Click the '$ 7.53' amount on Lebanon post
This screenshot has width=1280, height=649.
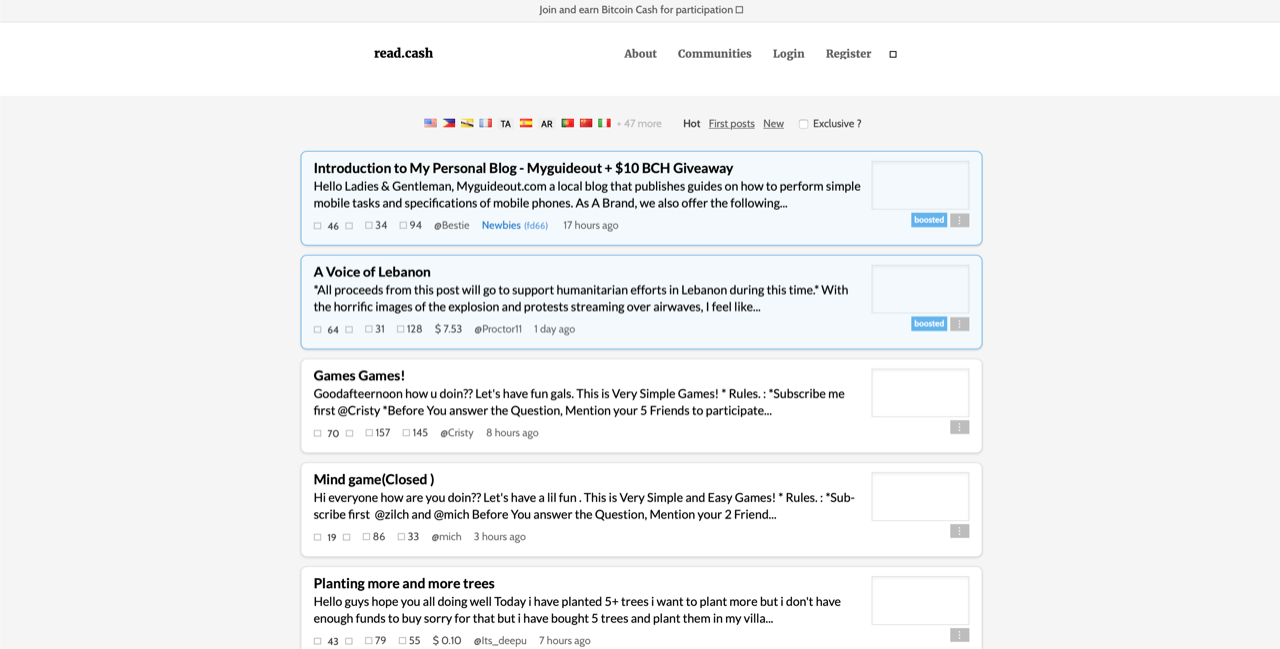(x=448, y=329)
